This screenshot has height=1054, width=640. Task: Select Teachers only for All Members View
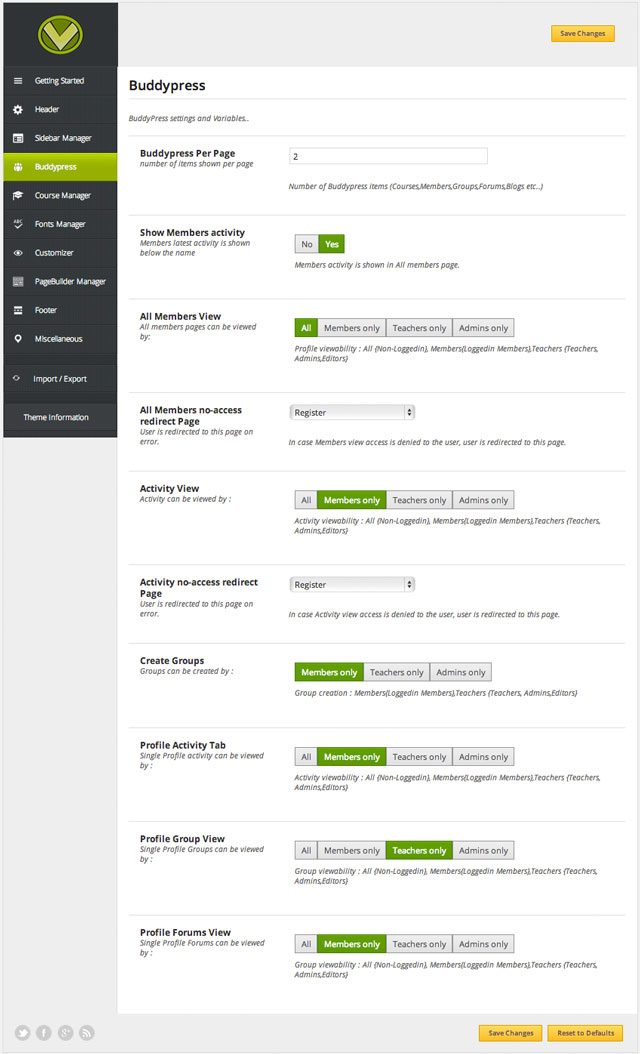pos(419,328)
